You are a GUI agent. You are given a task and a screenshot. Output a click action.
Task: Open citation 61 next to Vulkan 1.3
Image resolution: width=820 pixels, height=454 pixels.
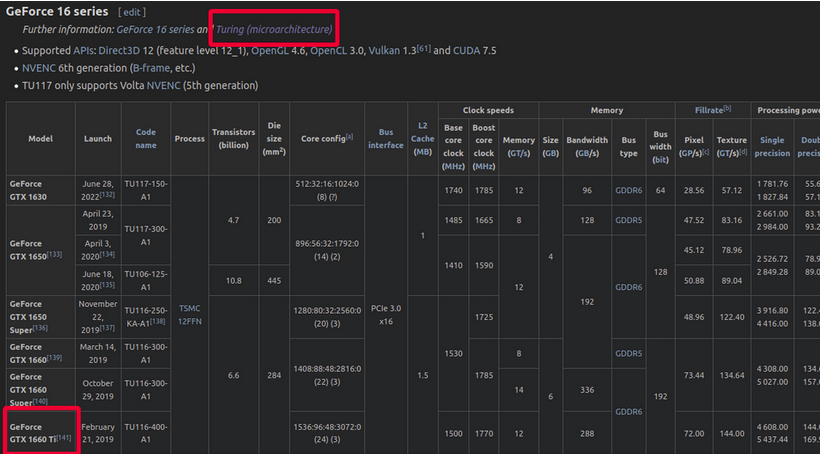(x=424, y=49)
